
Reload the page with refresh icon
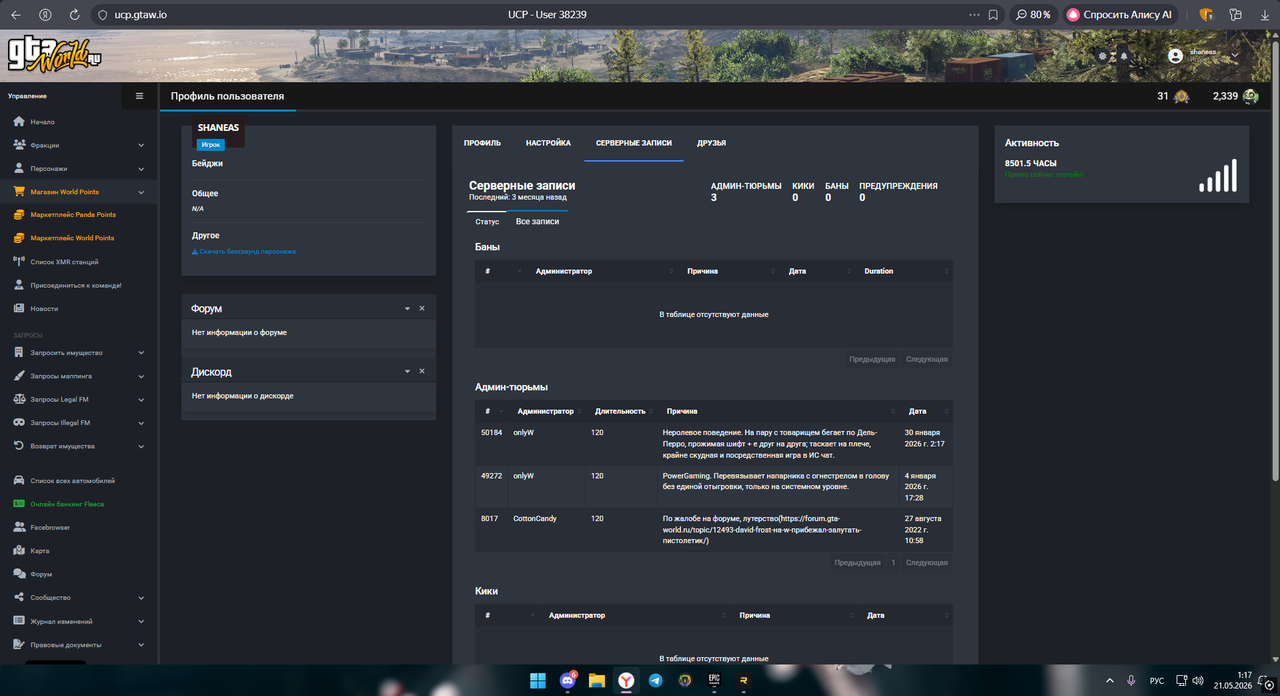point(75,15)
